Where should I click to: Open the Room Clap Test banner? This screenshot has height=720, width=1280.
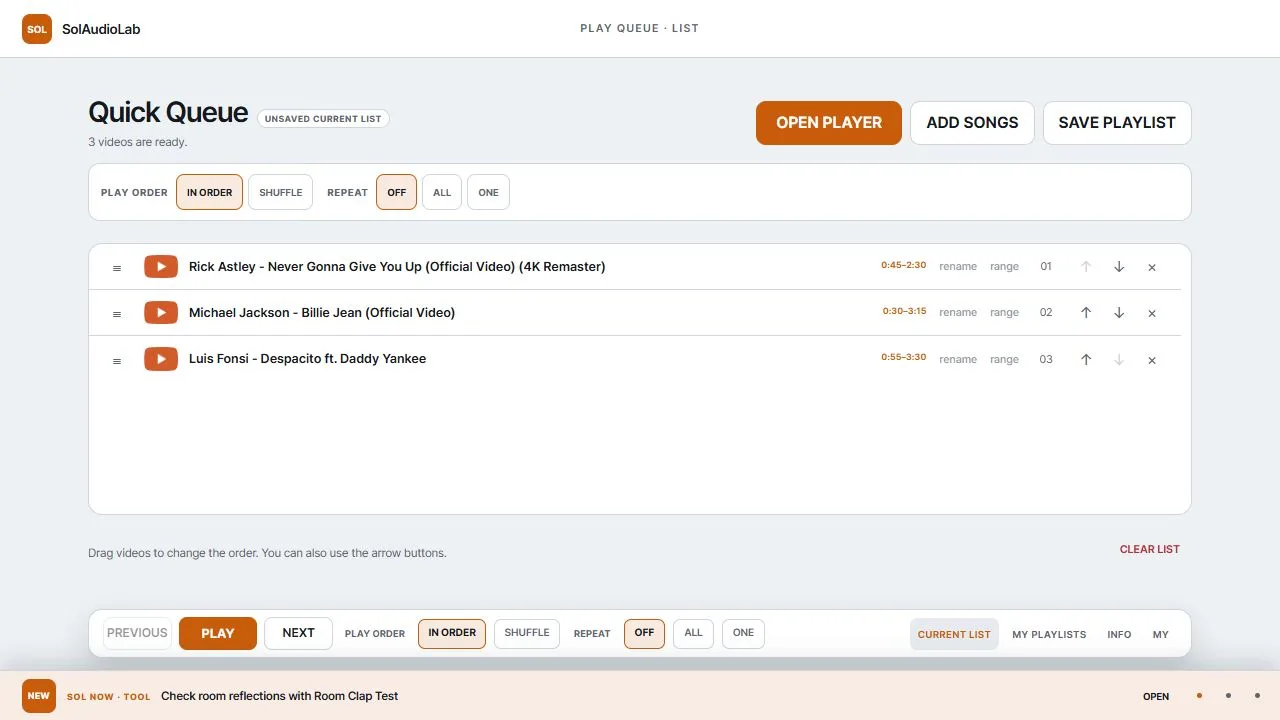[x=1156, y=696]
